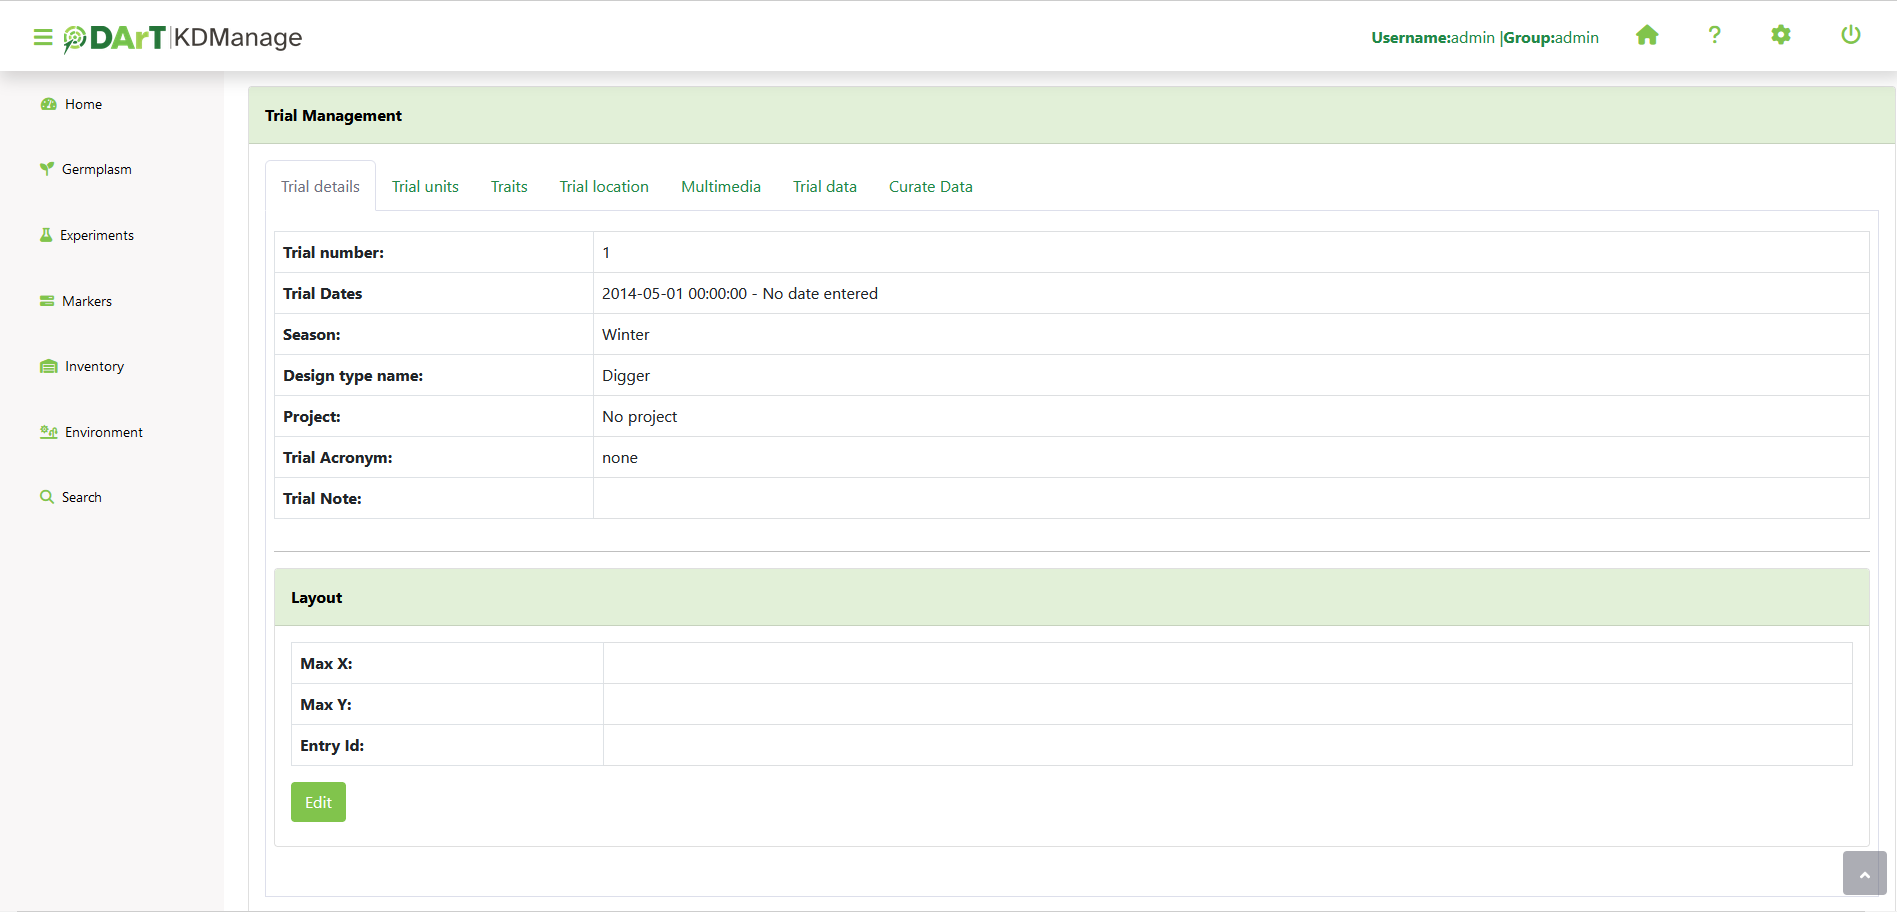The image size is (1897, 912).
Task: Click the scroll-to-top arrow button
Action: point(1864,874)
